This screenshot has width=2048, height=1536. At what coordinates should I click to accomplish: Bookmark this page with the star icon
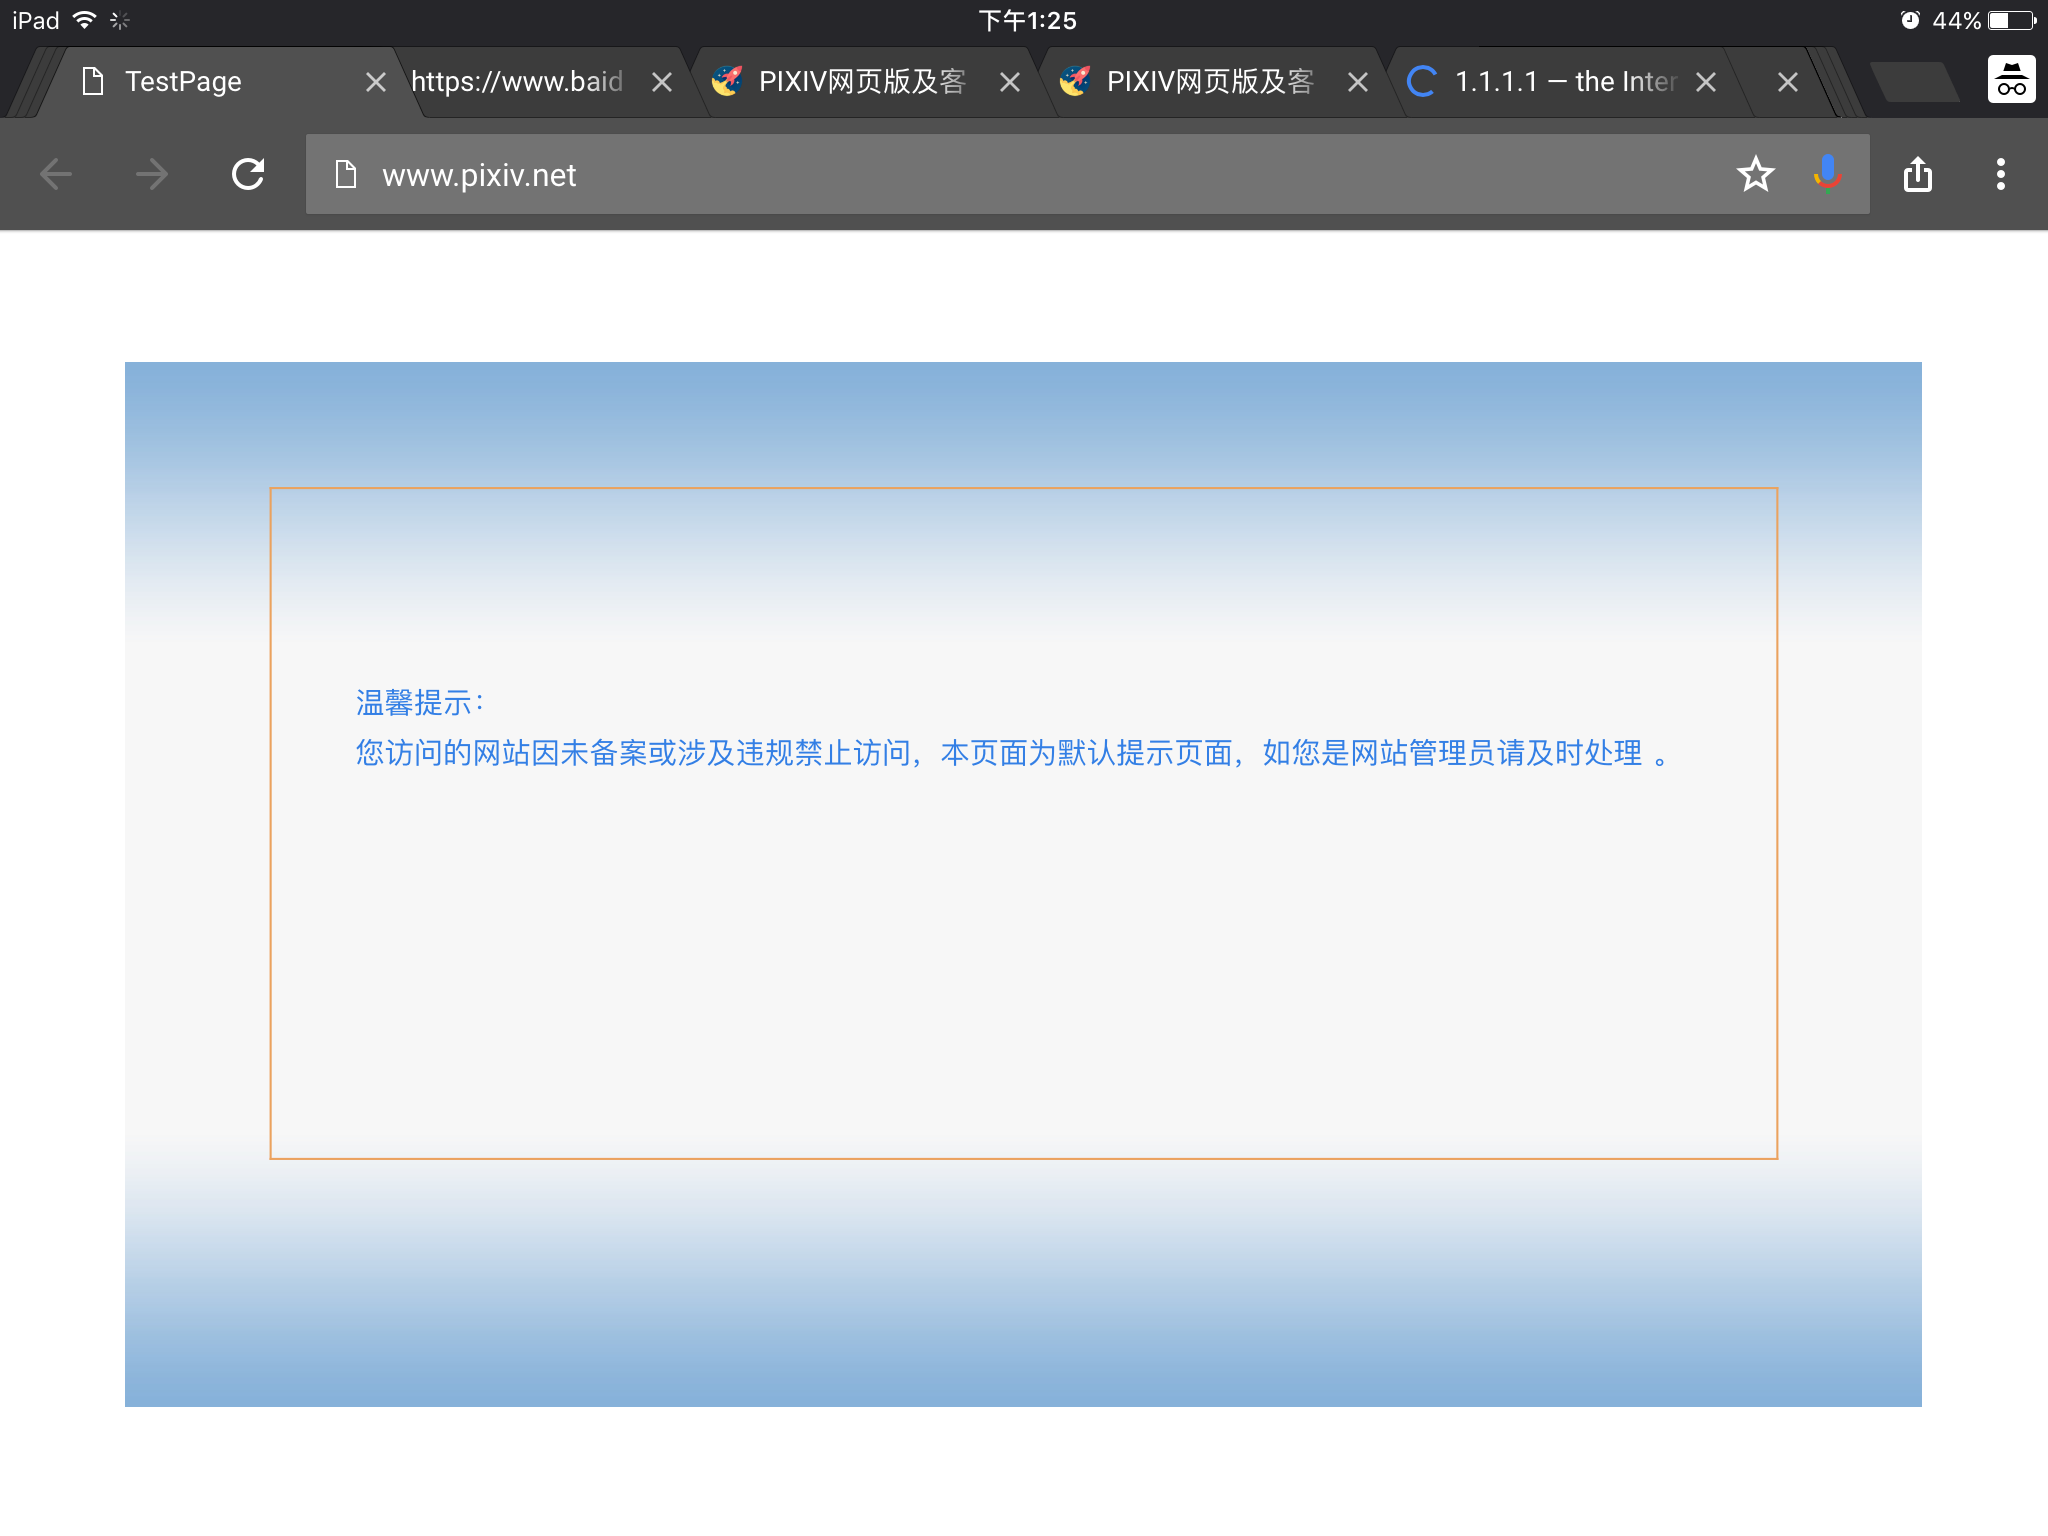[1755, 175]
